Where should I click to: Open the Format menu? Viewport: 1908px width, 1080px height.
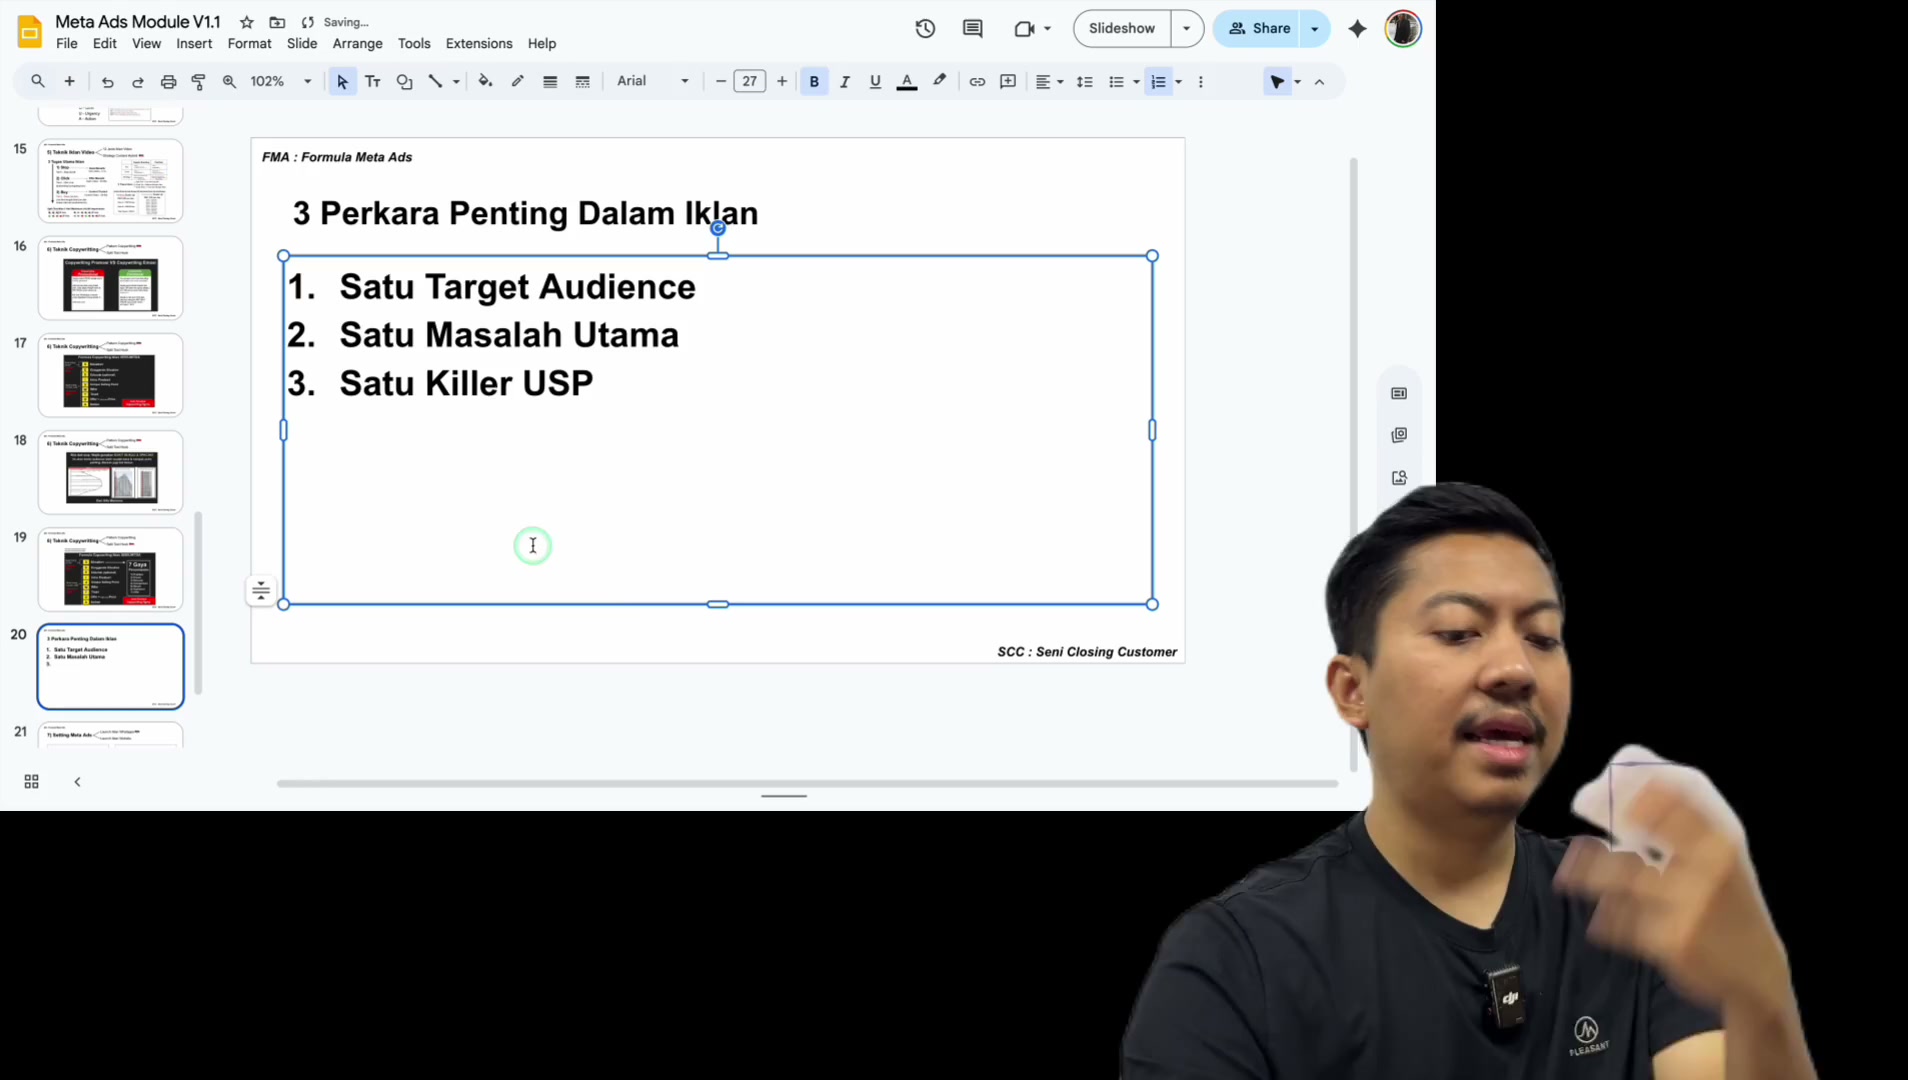(249, 44)
